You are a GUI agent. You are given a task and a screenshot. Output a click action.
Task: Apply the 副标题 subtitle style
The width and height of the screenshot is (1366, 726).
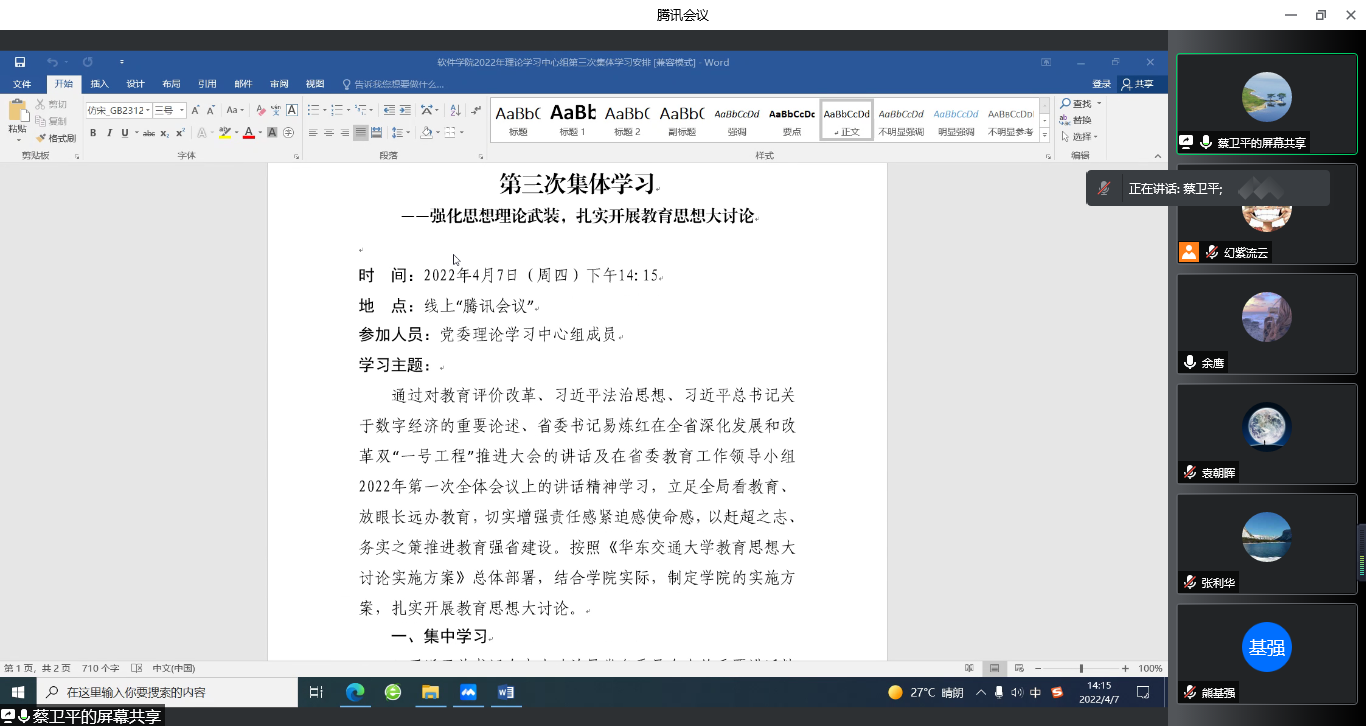[x=682, y=120]
